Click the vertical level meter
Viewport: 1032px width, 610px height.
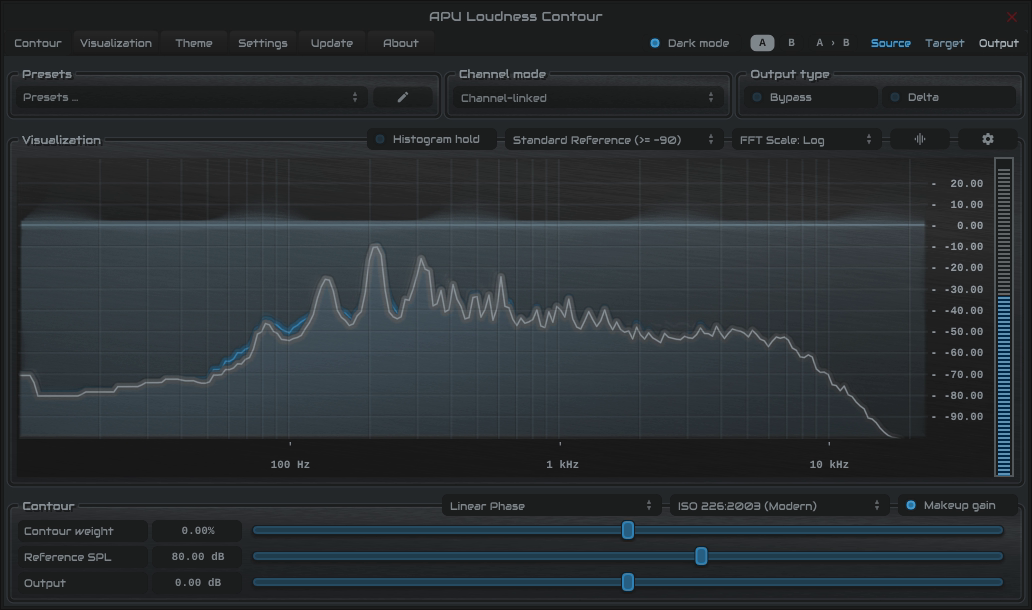pyautogui.click(x=1003, y=317)
